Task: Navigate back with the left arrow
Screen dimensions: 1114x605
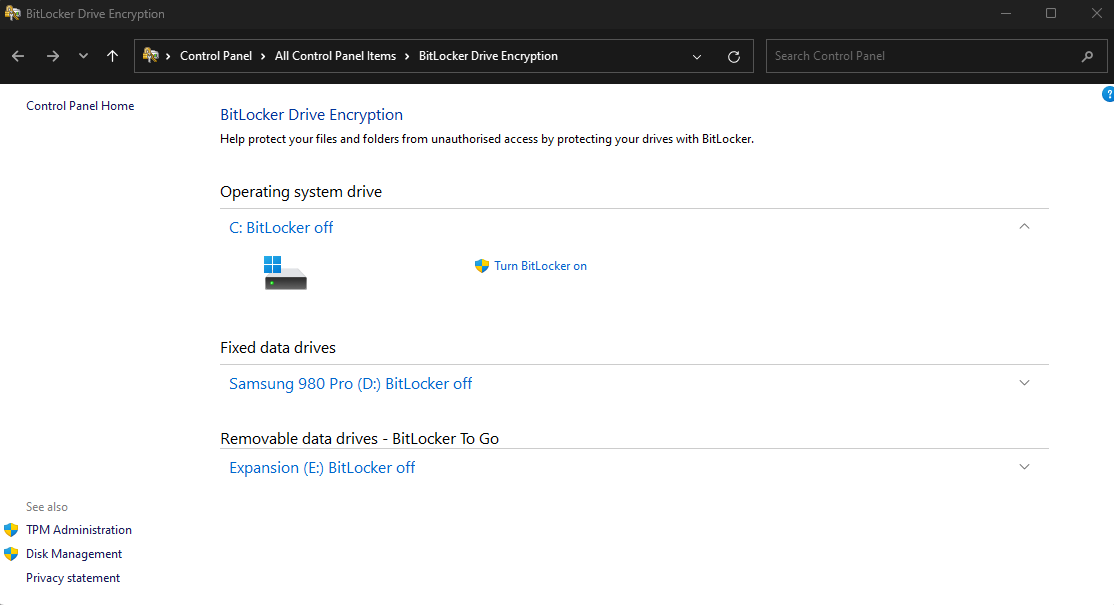Action: pyautogui.click(x=17, y=56)
